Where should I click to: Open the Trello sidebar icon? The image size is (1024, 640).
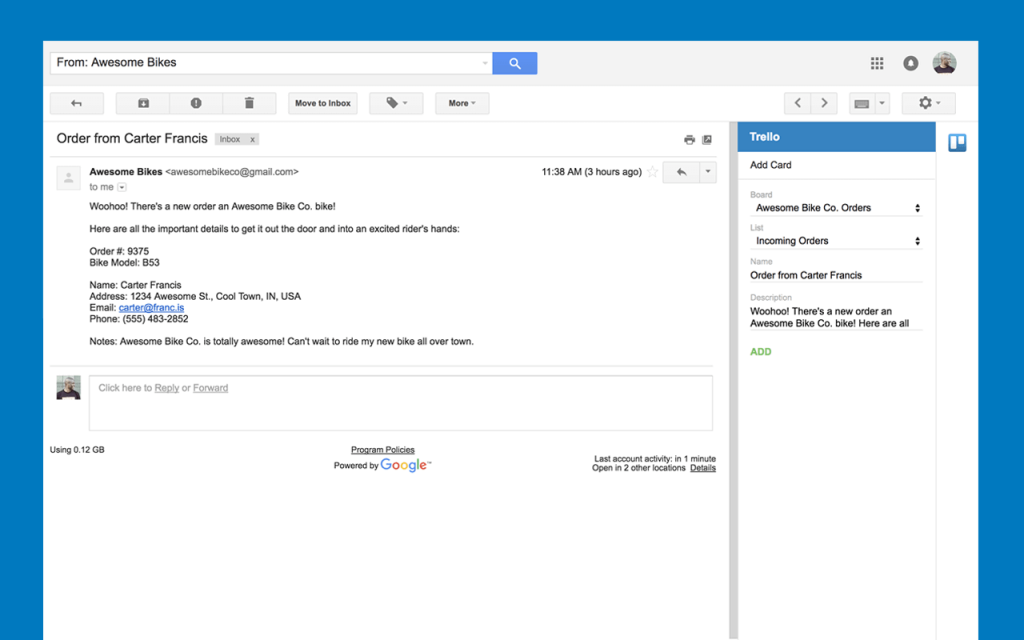pyautogui.click(x=957, y=142)
